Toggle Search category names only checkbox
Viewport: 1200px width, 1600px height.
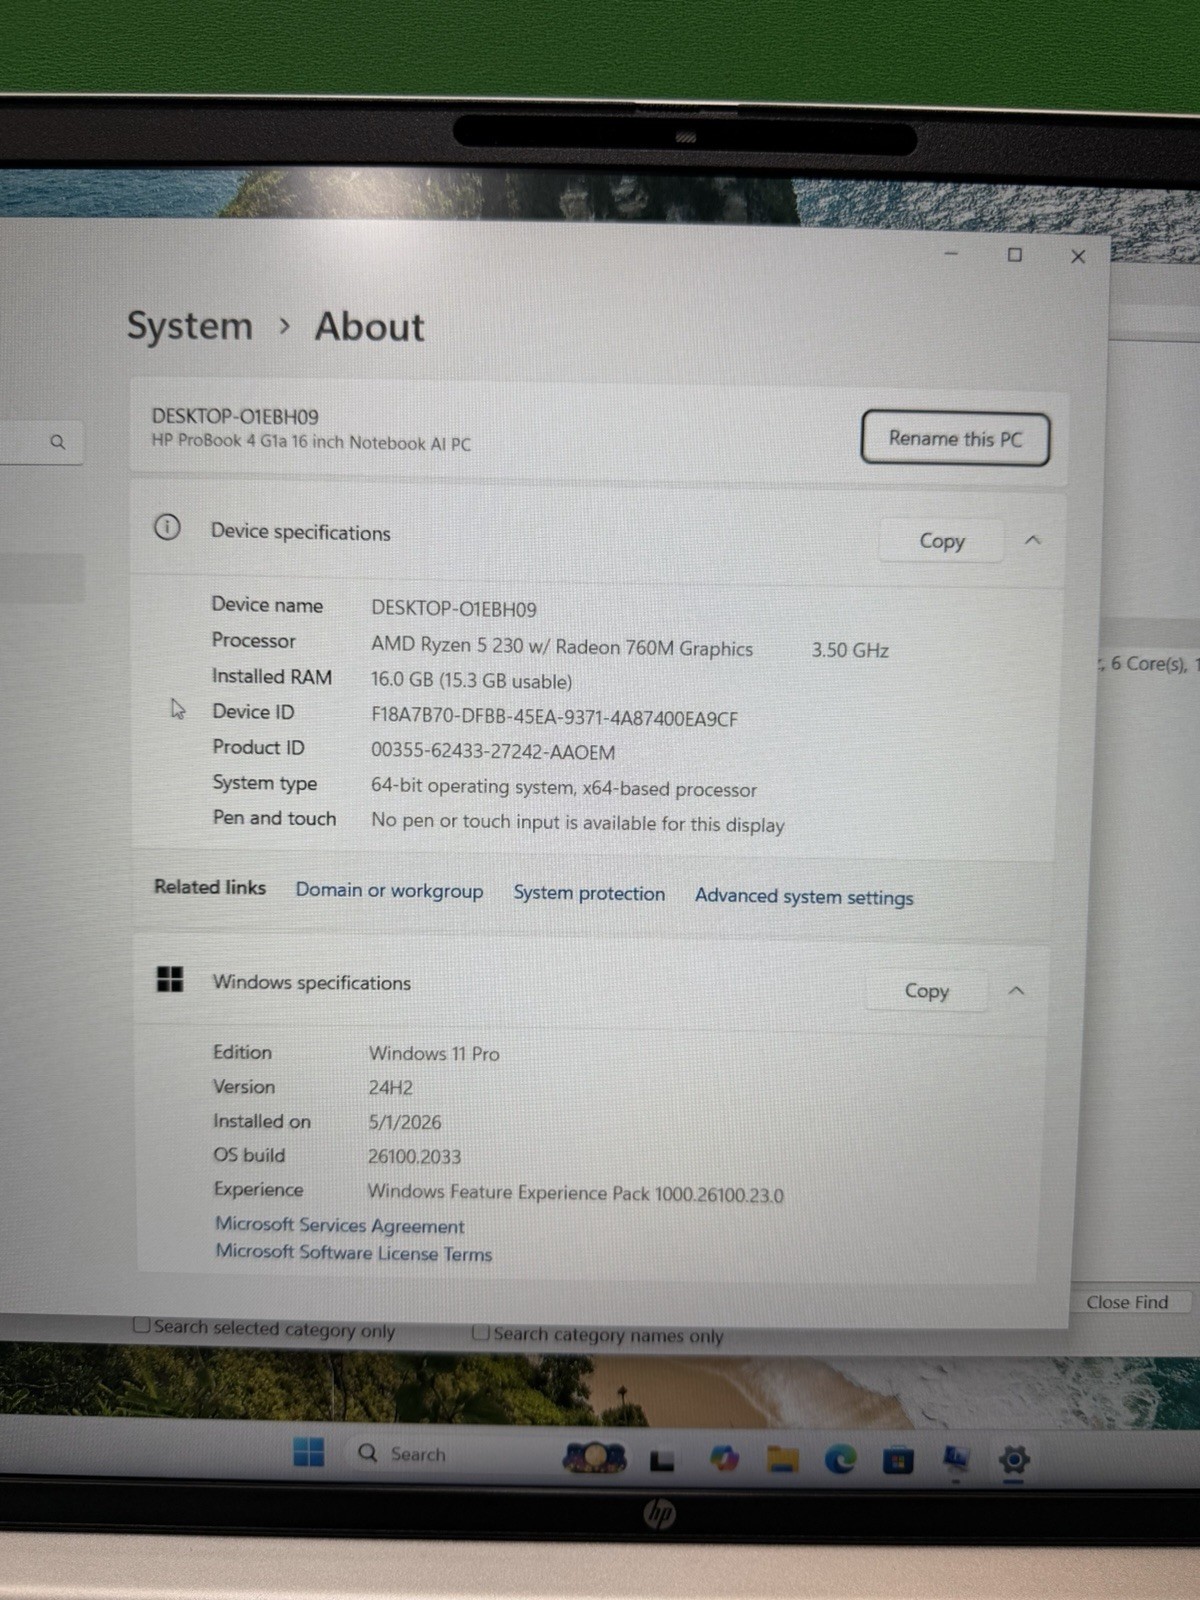coord(481,1332)
